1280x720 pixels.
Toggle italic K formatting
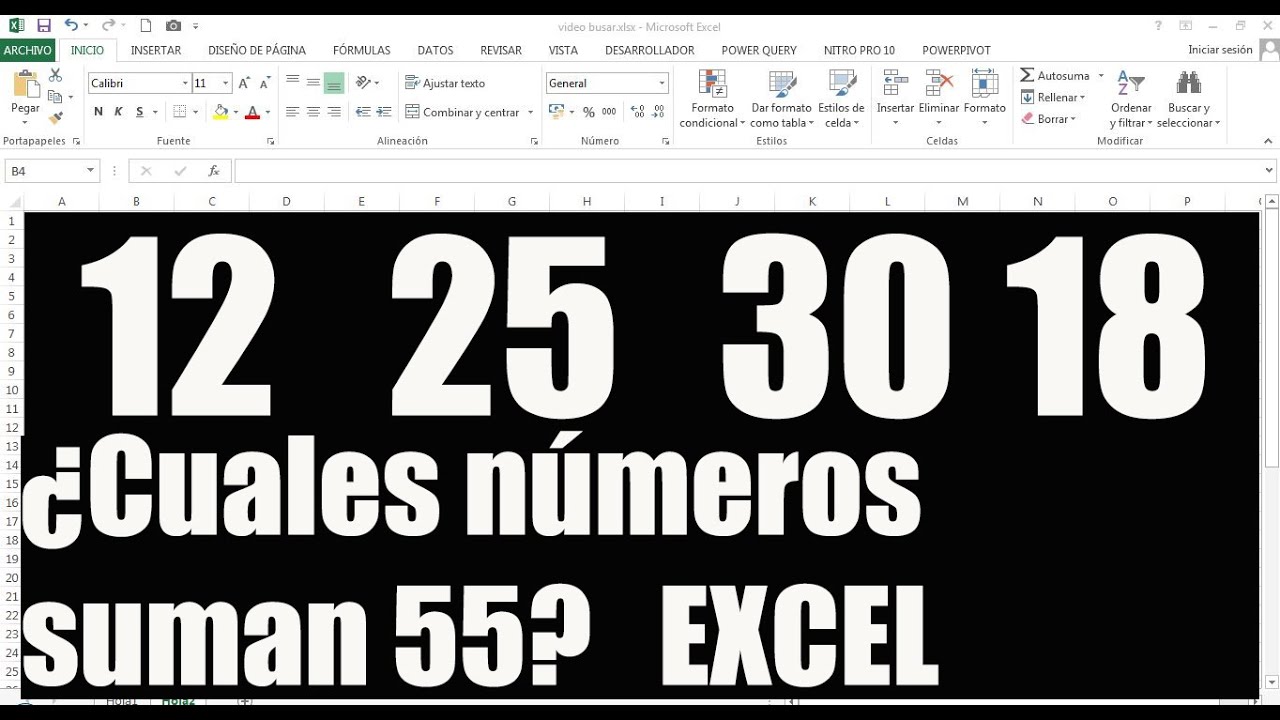point(119,112)
